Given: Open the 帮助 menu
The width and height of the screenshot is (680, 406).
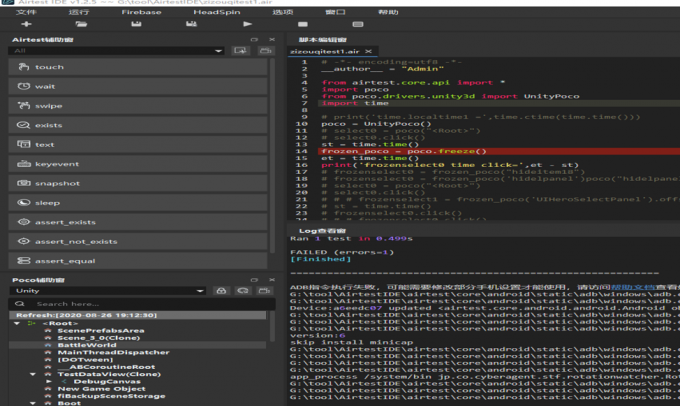Looking at the screenshot, I should click(x=388, y=12).
